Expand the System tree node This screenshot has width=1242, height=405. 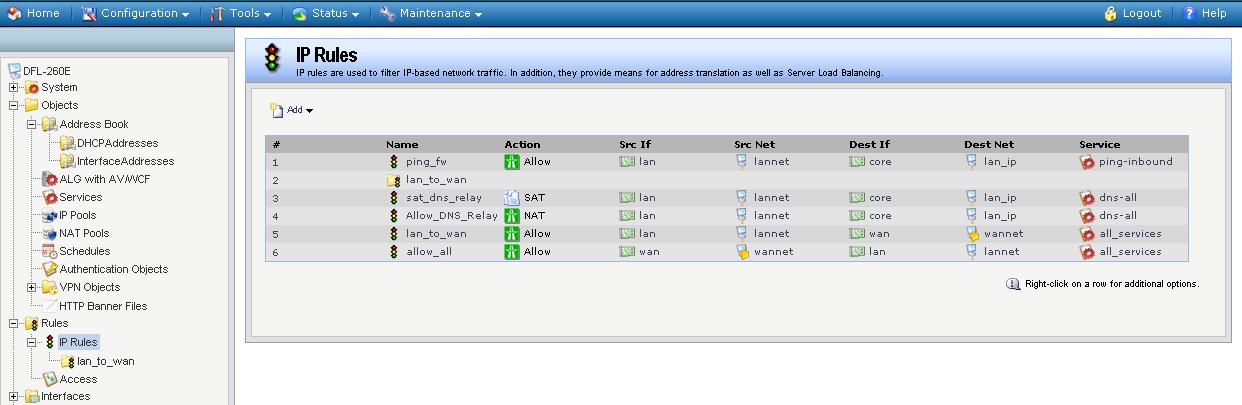click(14, 87)
